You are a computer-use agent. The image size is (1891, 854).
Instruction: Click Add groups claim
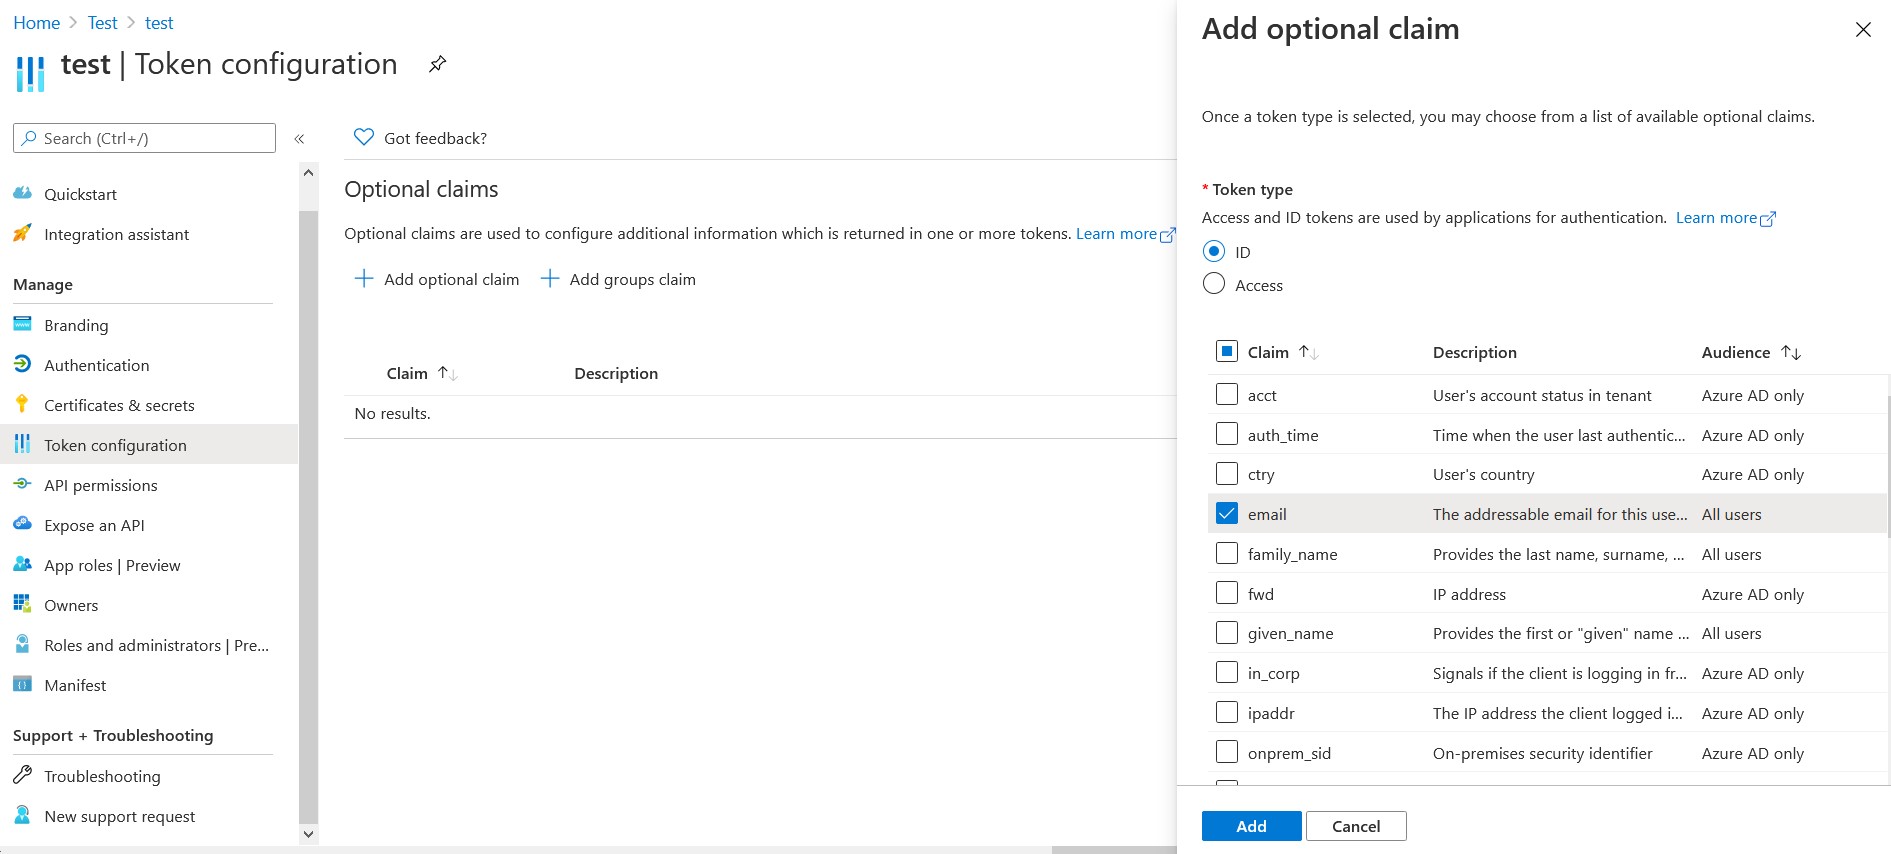(x=619, y=279)
